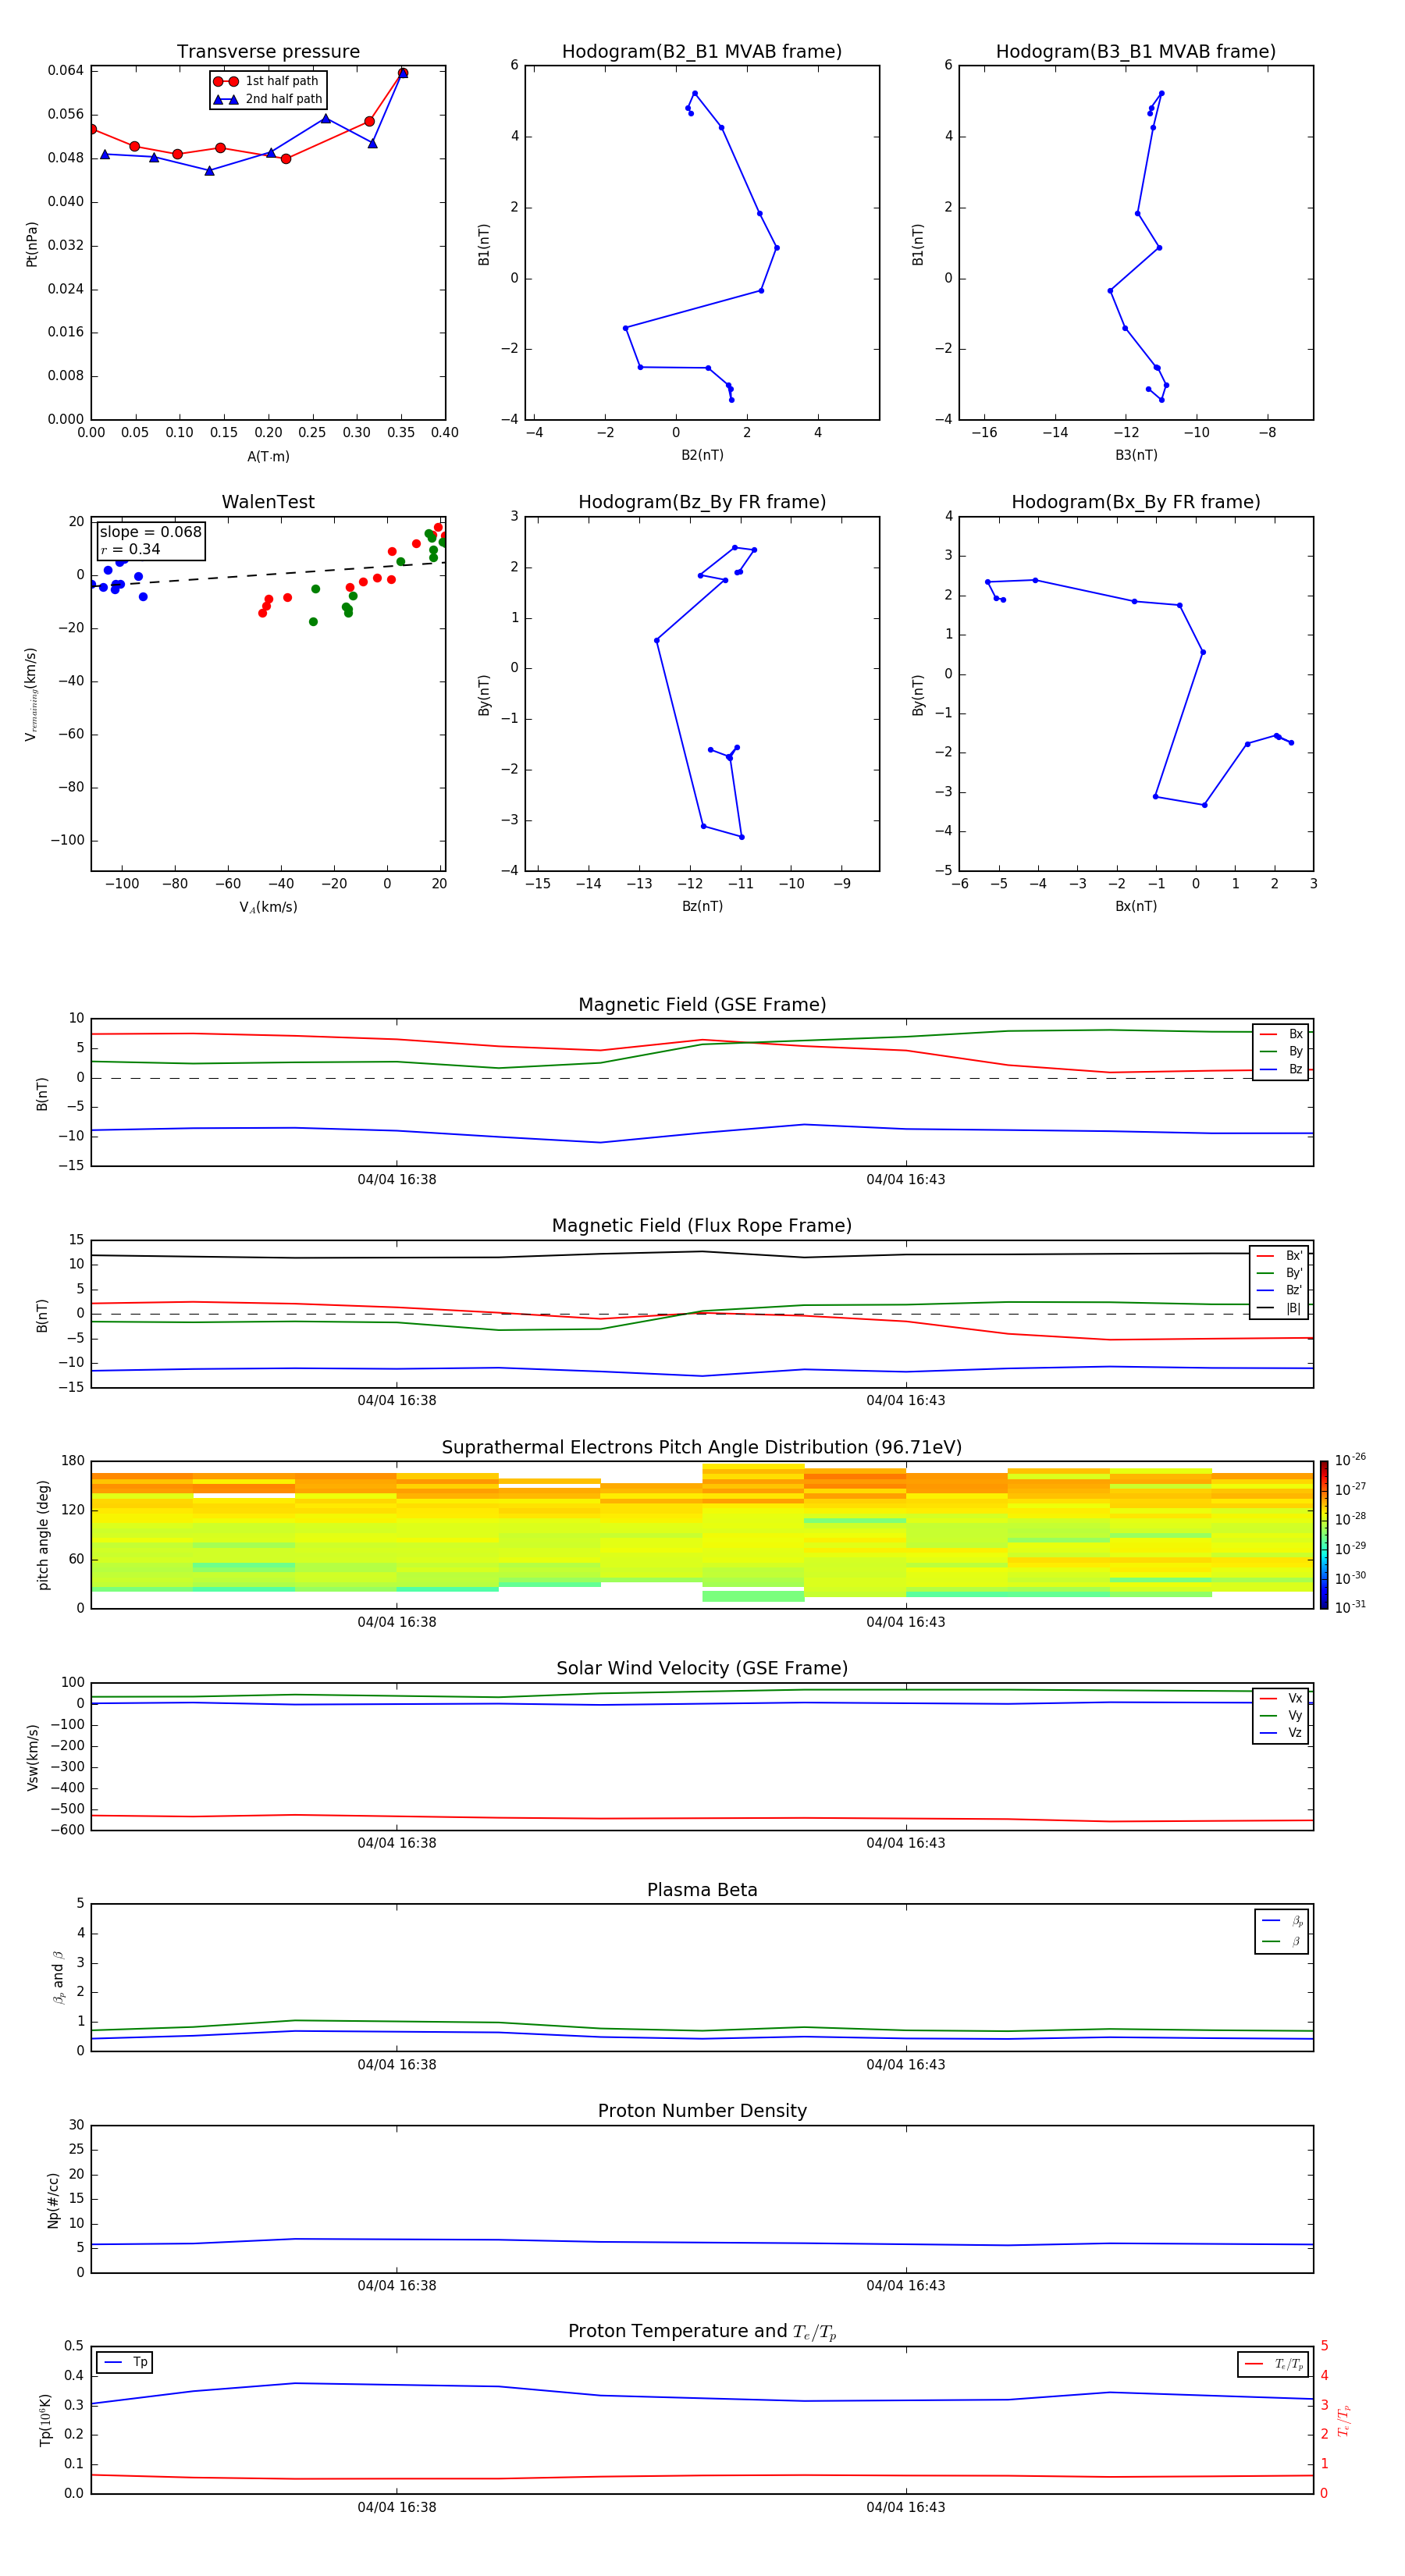Click '04/04 16:38' tick under GSE magnetic field
This screenshot has width=1405, height=2576.
click(397, 1180)
